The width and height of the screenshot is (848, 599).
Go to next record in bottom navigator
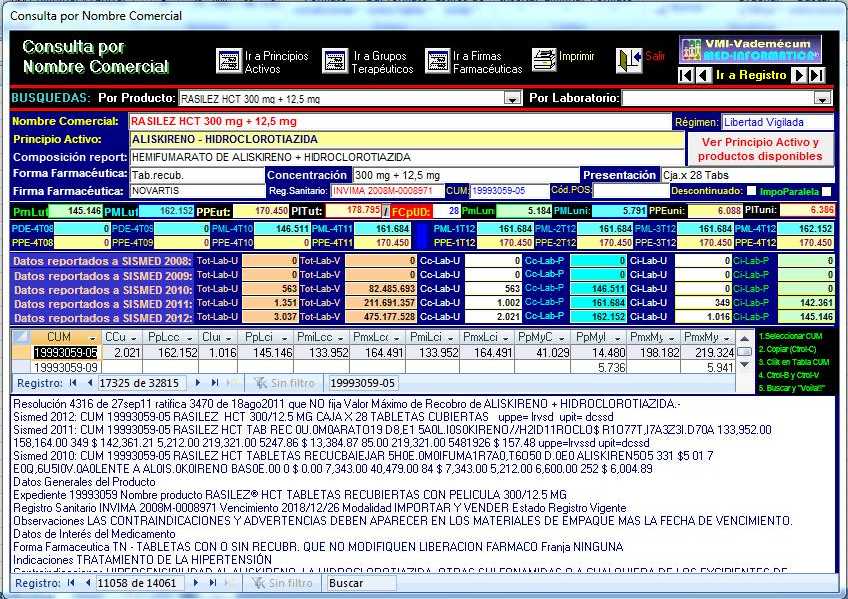pyautogui.click(x=195, y=583)
